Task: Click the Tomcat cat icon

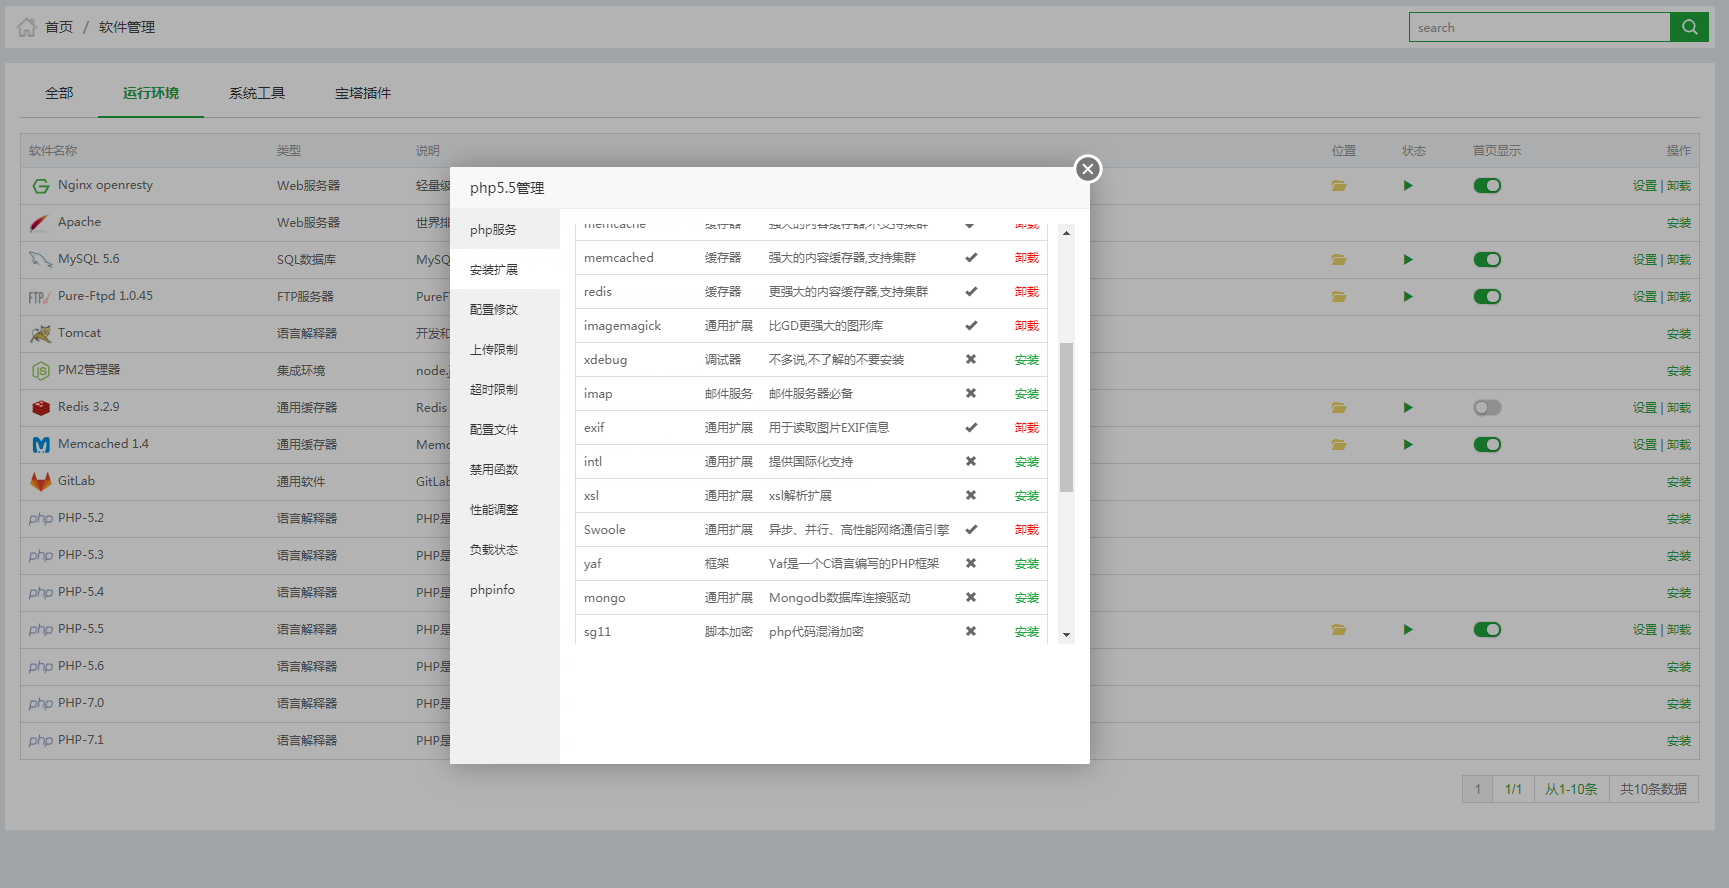Action: coord(40,334)
